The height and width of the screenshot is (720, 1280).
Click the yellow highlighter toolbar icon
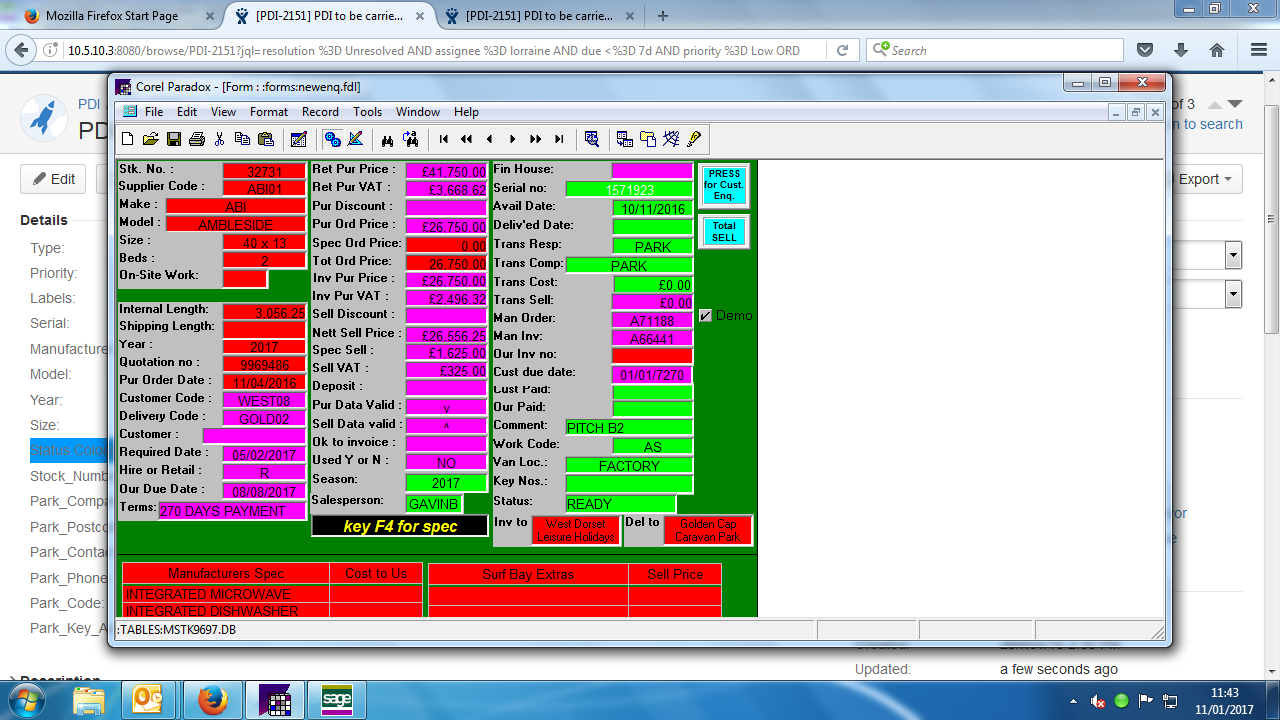coord(694,139)
